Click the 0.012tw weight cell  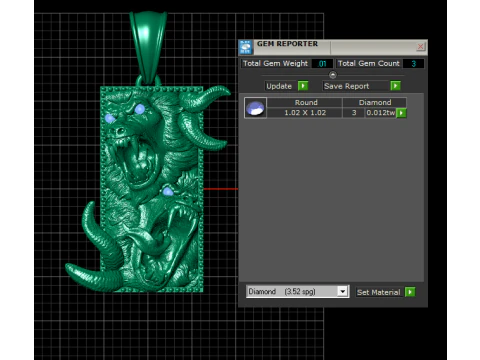click(x=380, y=113)
